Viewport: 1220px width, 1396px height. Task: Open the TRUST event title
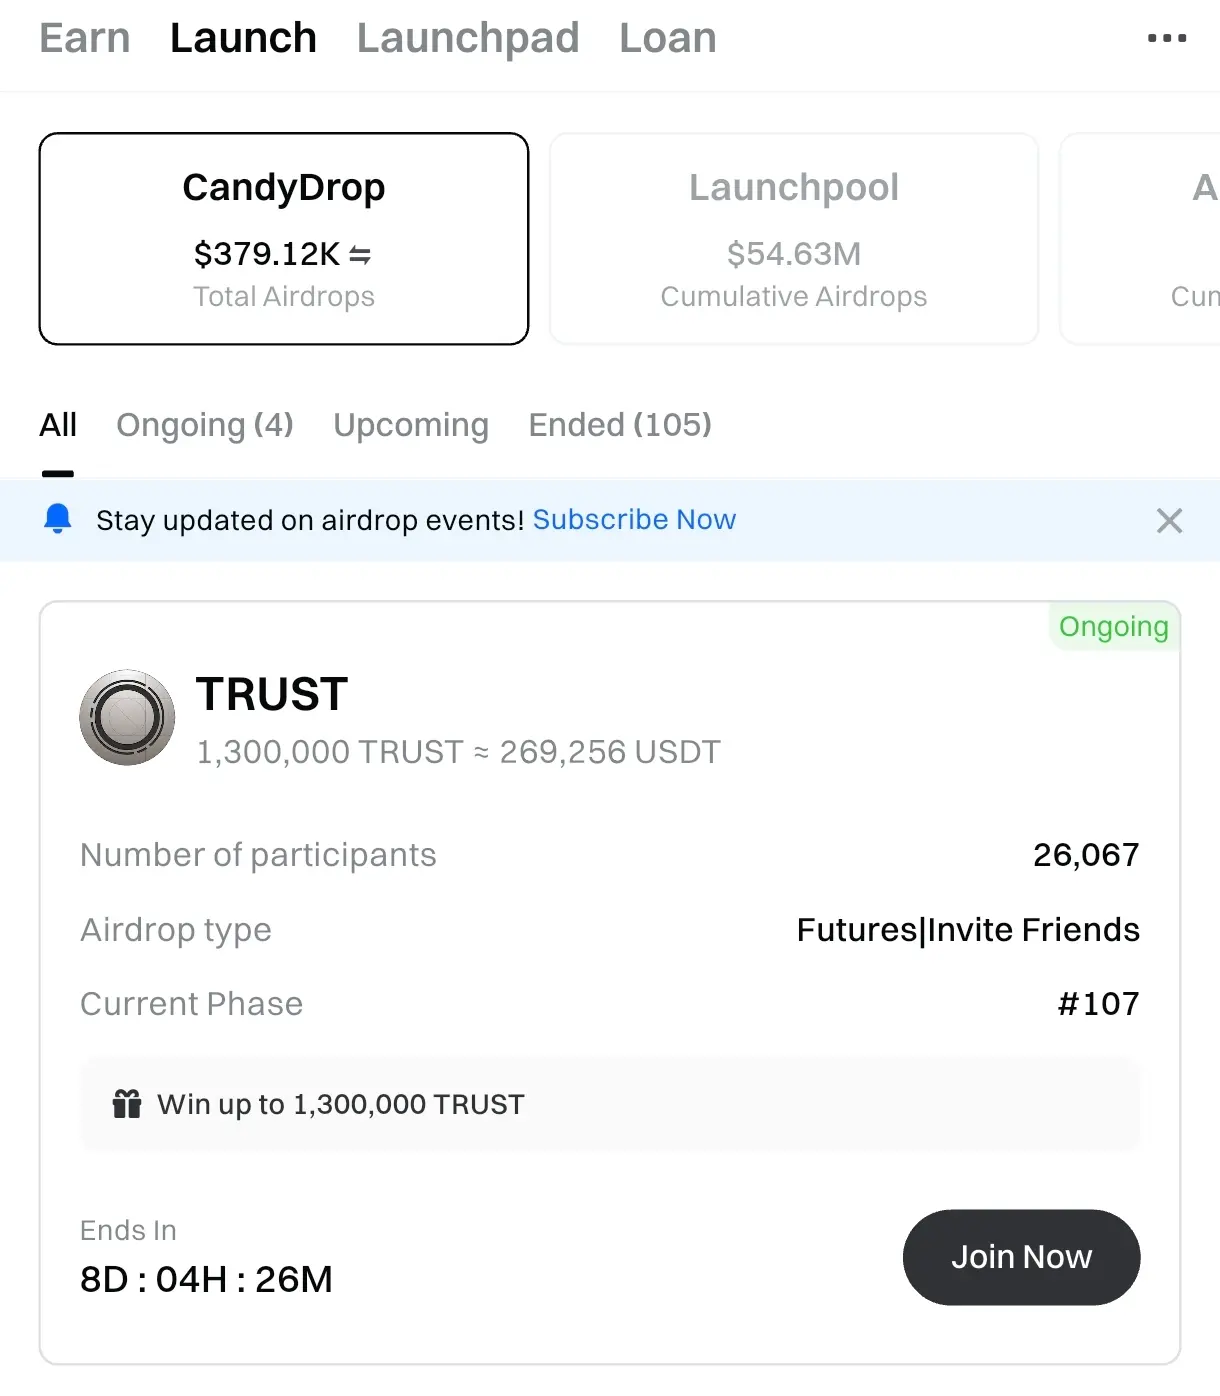click(272, 694)
